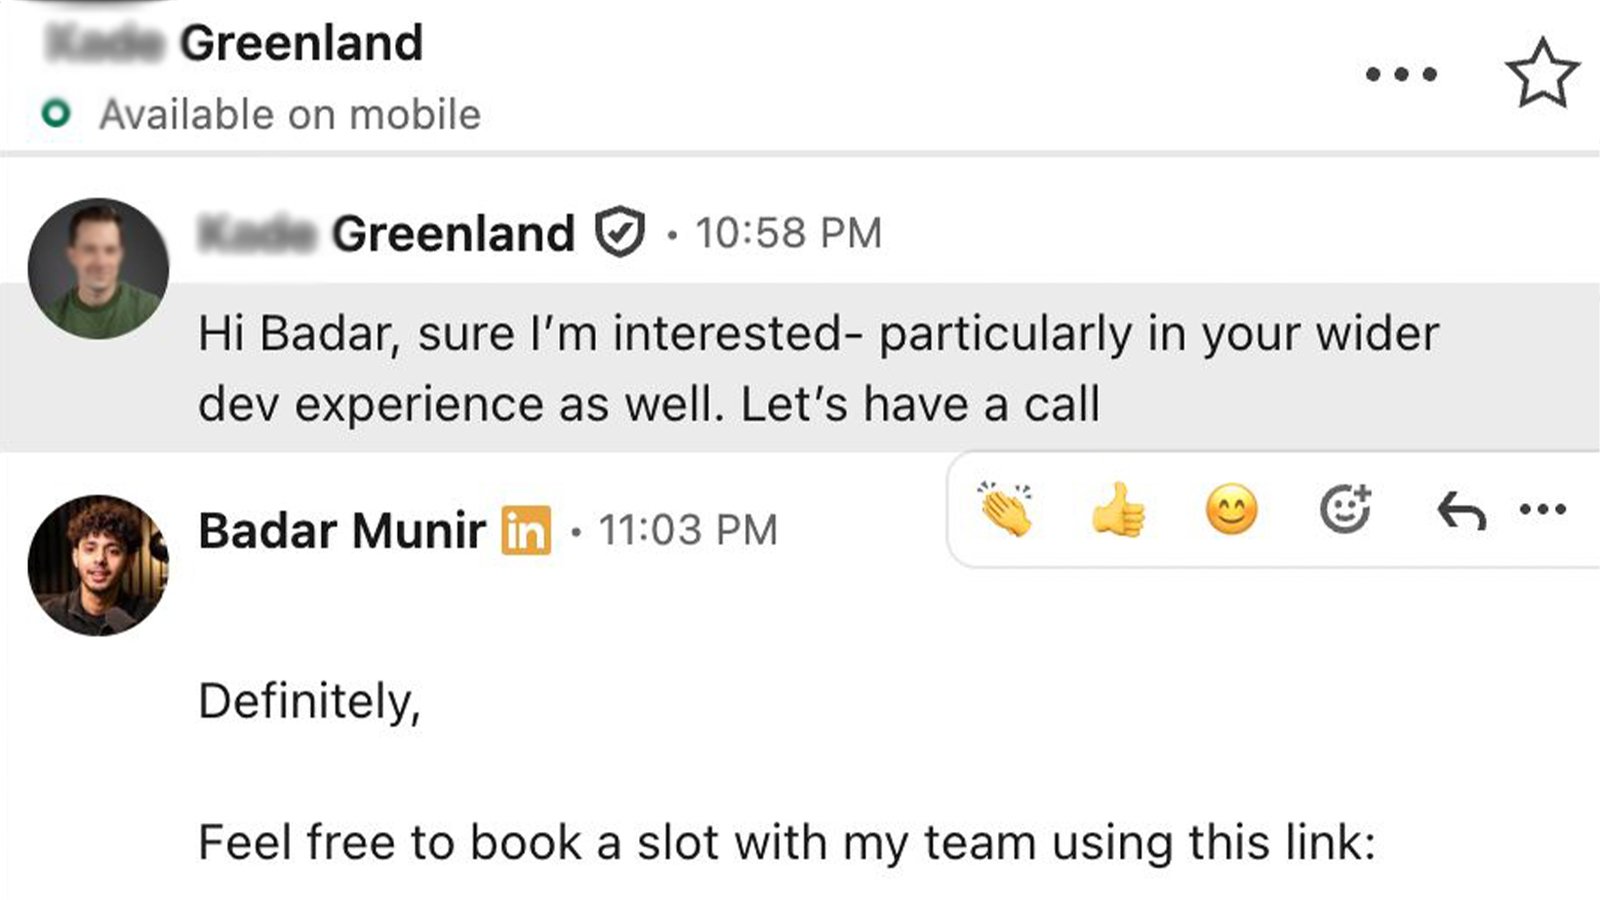Open Badar Munir's profile photo

click(98, 565)
